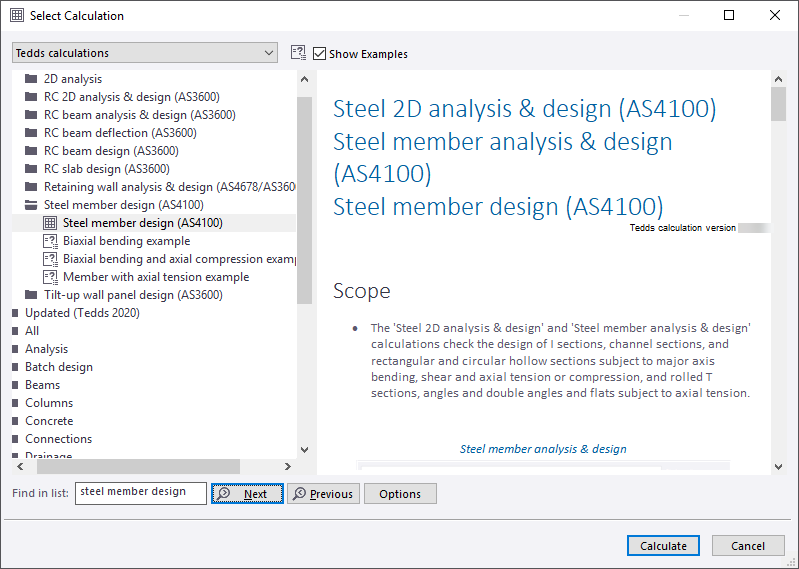Image resolution: width=799 pixels, height=569 pixels.
Task: Click the examples icon beside Show Examples
Action: [299, 53]
